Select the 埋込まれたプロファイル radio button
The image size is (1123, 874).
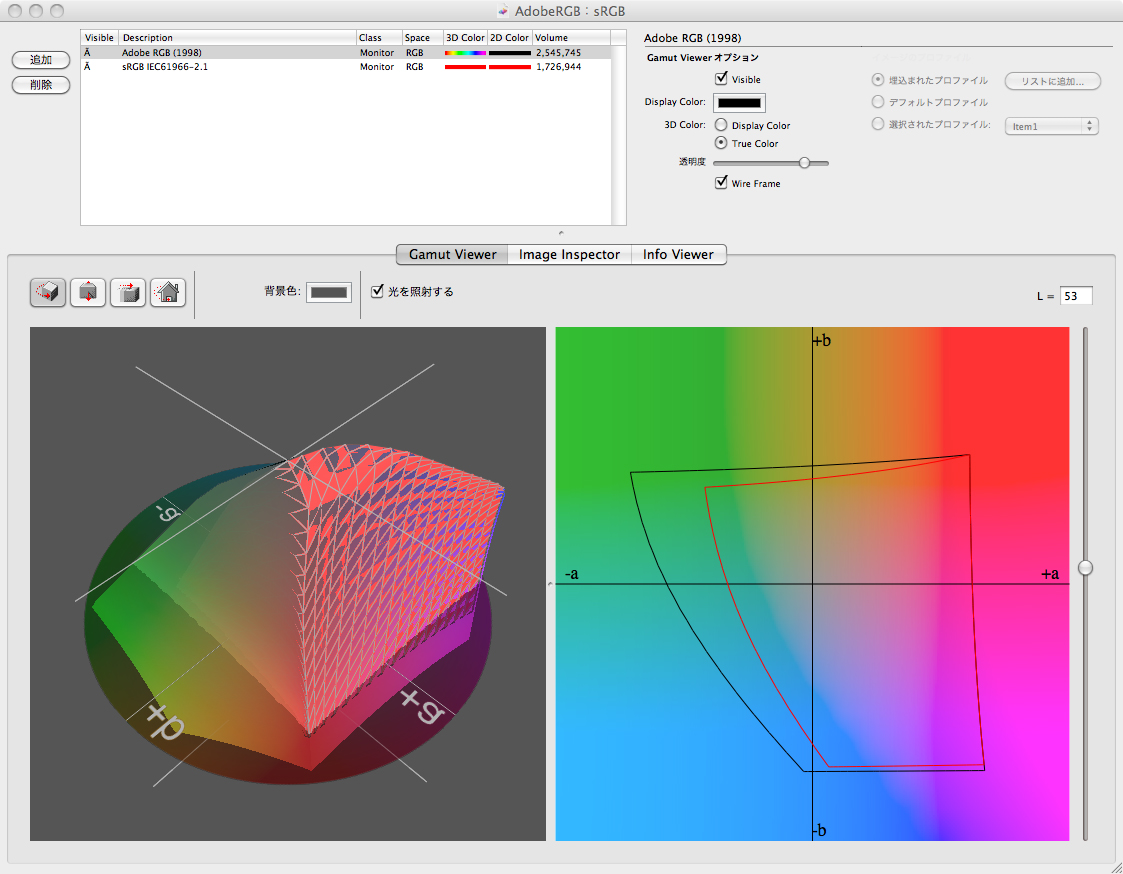click(877, 80)
